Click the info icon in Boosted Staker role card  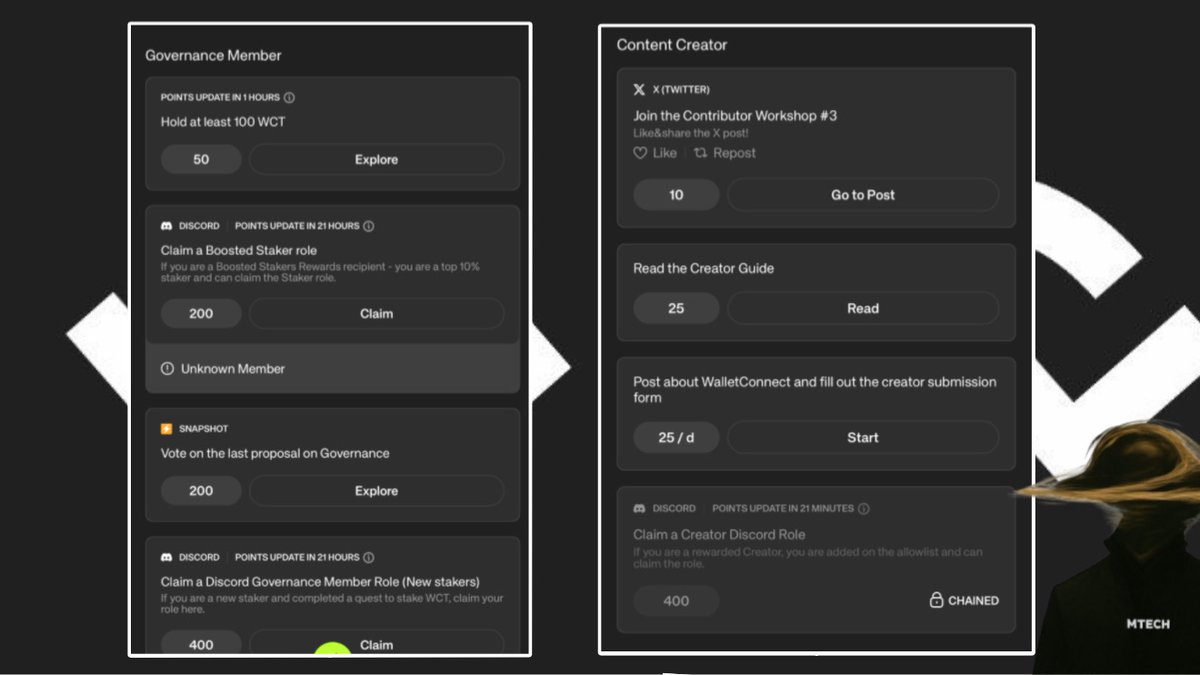pyautogui.click(x=368, y=226)
